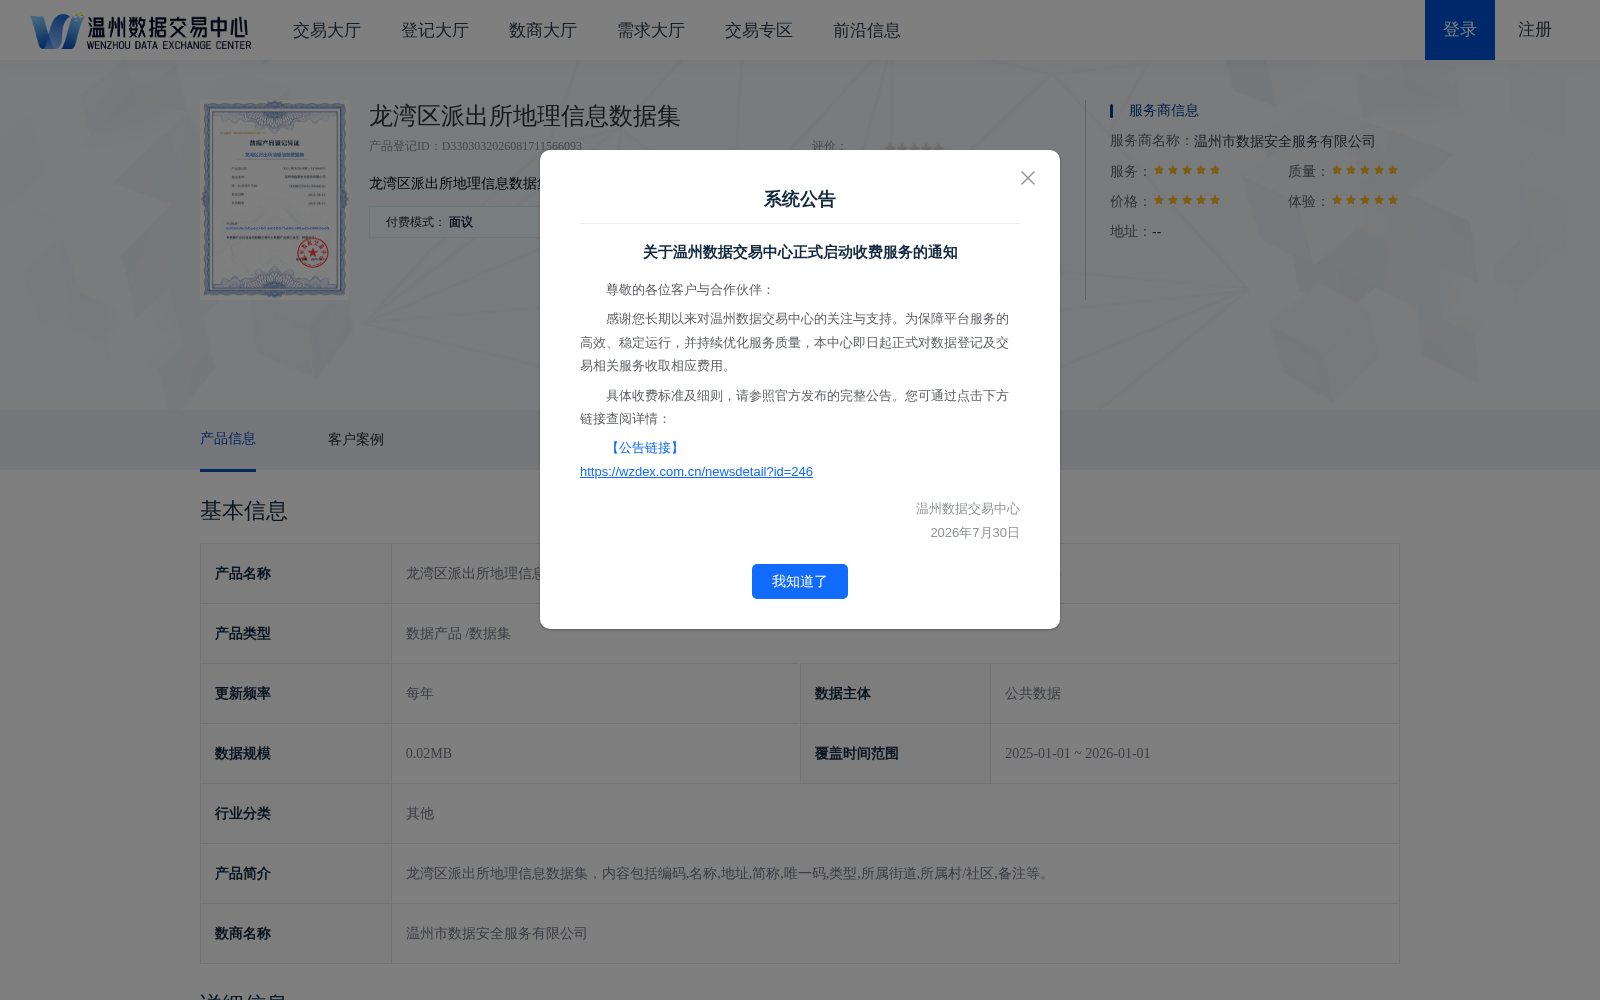Open the 交易专区 menu
The width and height of the screenshot is (1600, 1000).
pyautogui.click(x=759, y=30)
